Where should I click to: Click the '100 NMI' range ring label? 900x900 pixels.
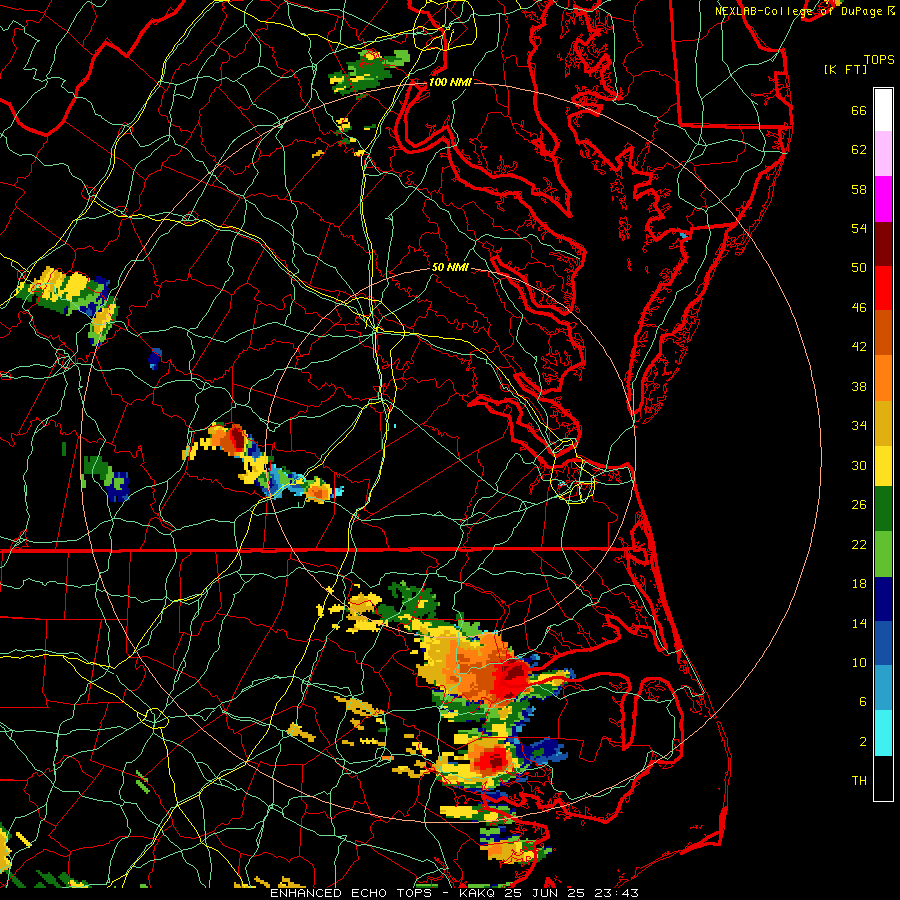pos(451,82)
